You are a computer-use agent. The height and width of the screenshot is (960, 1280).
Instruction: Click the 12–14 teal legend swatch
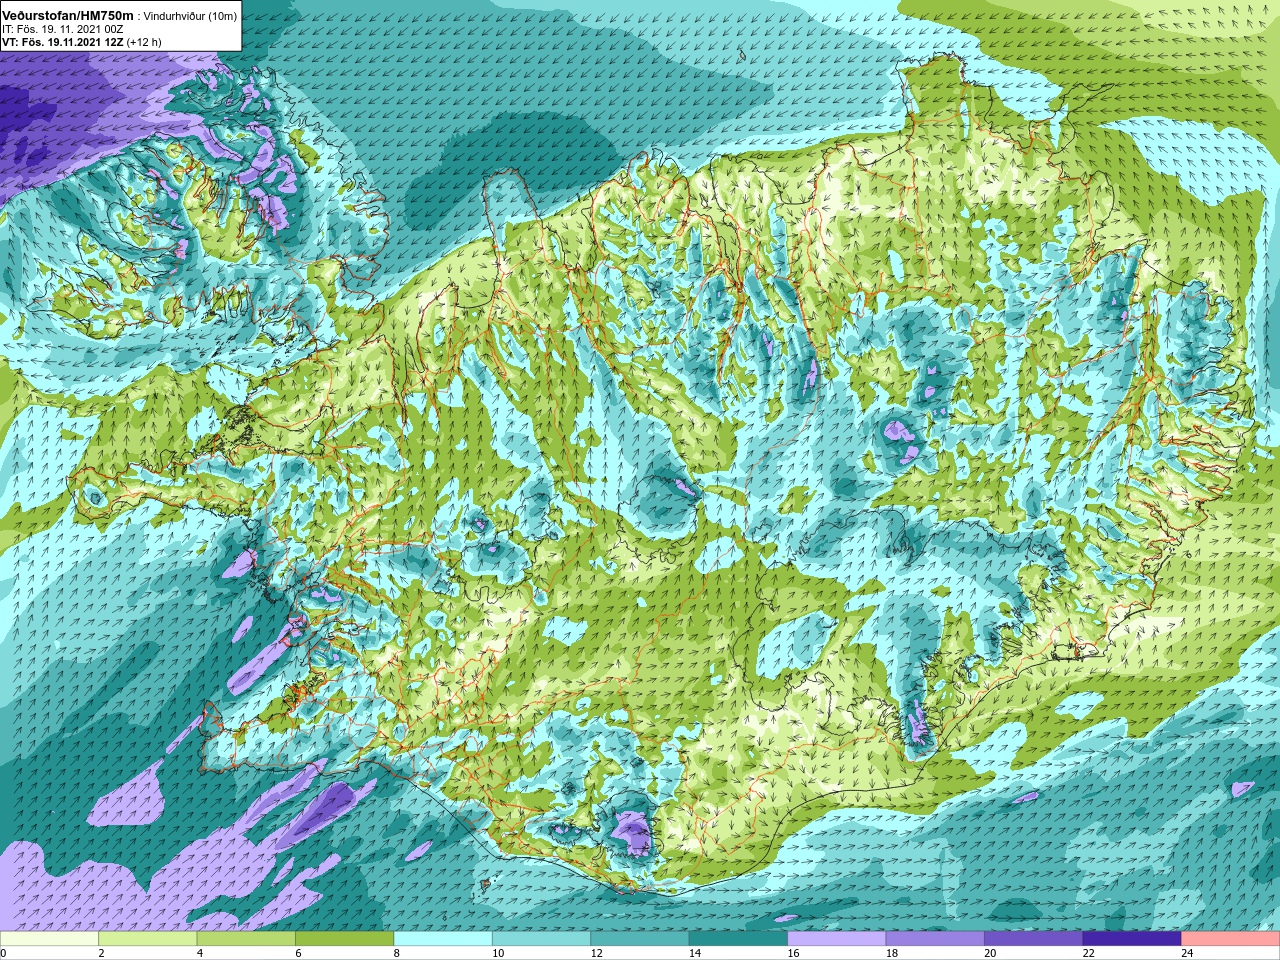[x=640, y=939]
